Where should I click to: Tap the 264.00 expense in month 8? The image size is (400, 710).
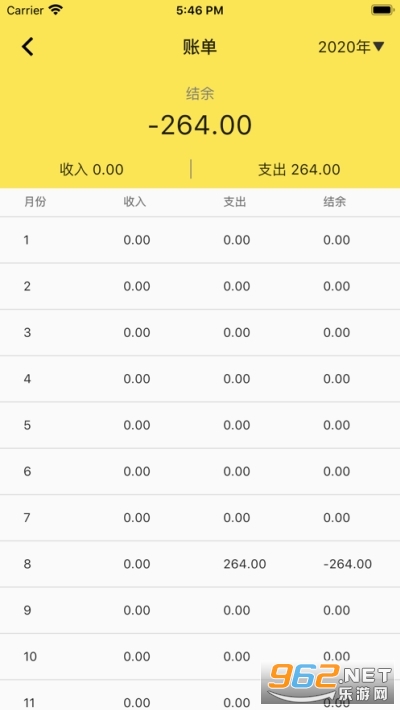(x=245, y=564)
